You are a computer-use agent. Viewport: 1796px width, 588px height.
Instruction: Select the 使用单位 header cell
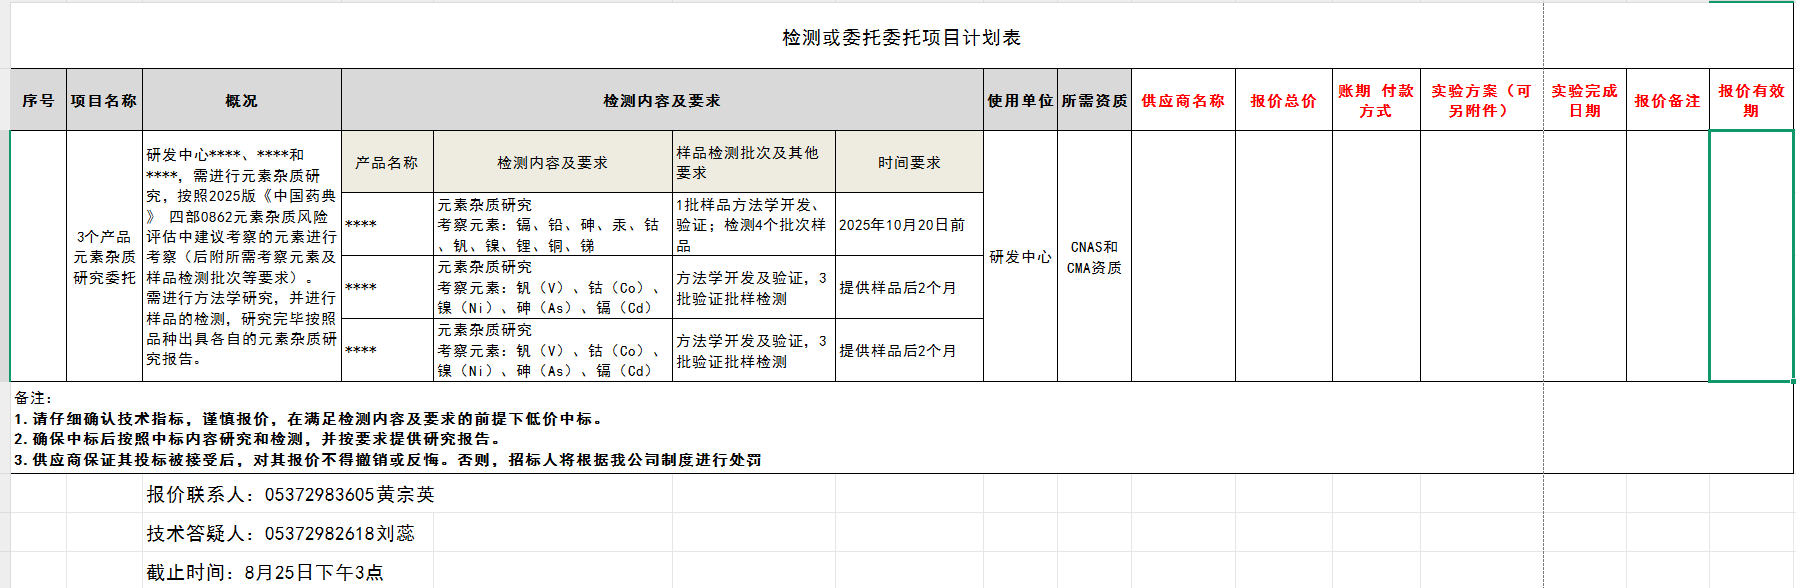1020,100
